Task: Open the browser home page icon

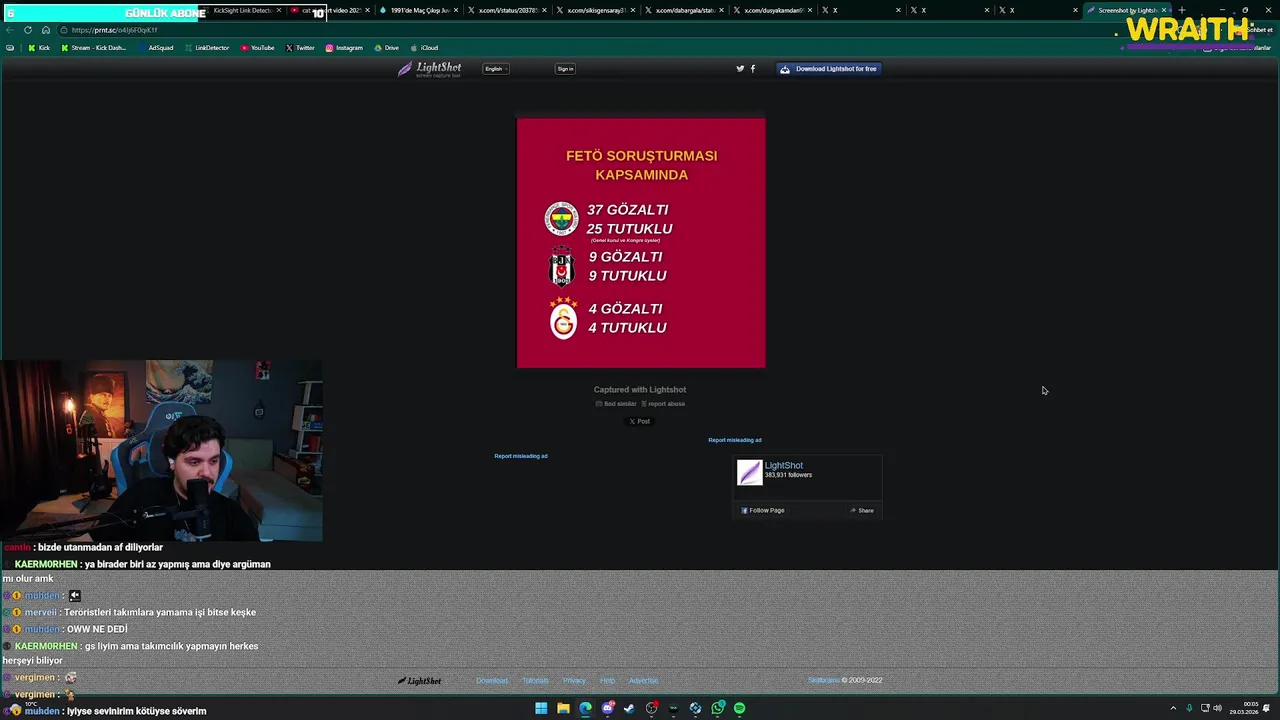Action: (x=45, y=30)
